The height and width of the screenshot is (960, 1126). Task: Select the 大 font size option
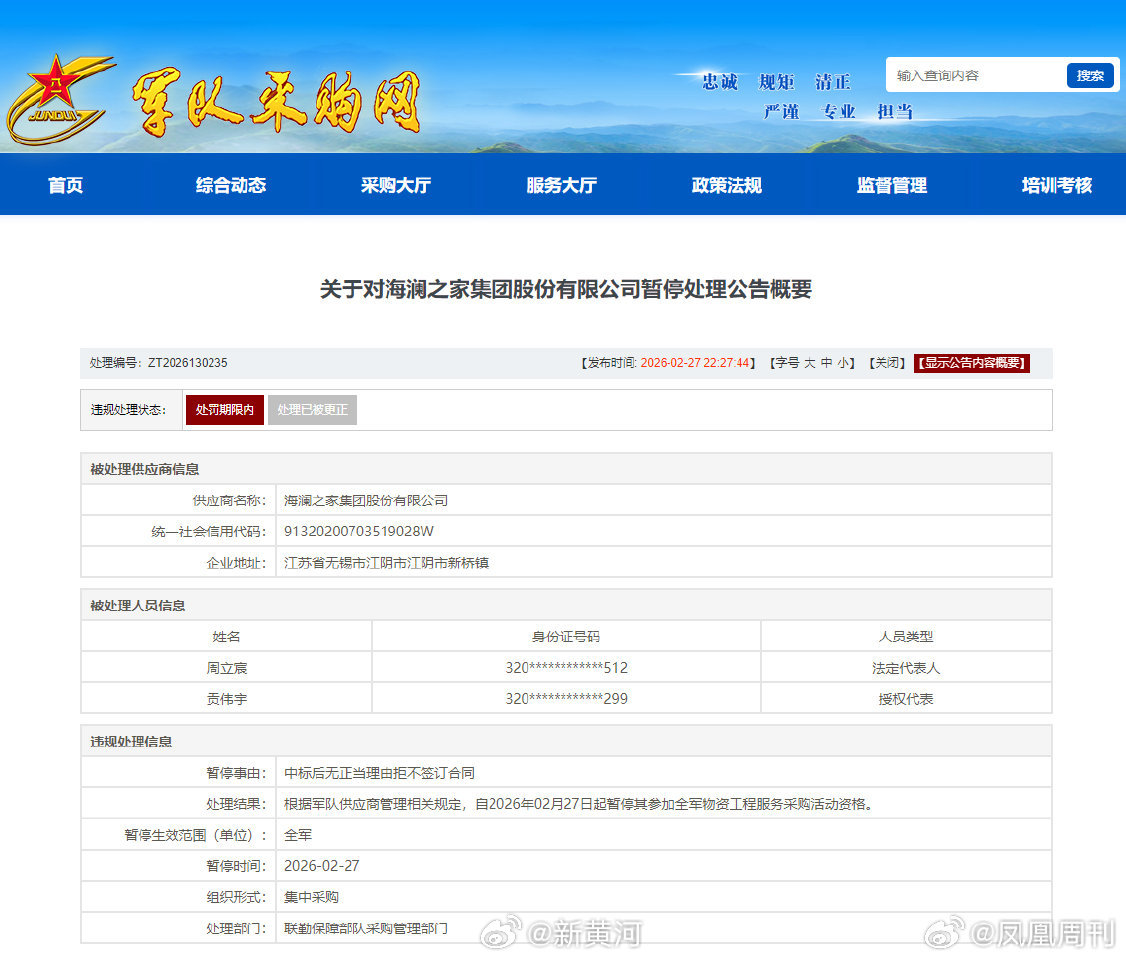(x=811, y=363)
